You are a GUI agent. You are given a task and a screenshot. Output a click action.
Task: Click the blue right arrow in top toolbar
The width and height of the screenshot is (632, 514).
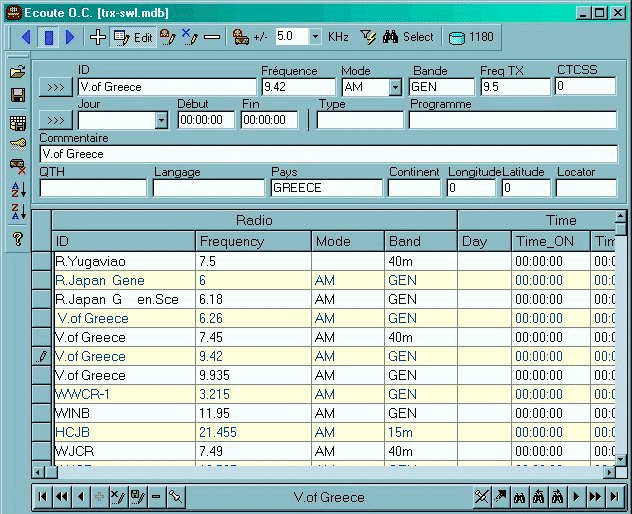(x=70, y=37)
